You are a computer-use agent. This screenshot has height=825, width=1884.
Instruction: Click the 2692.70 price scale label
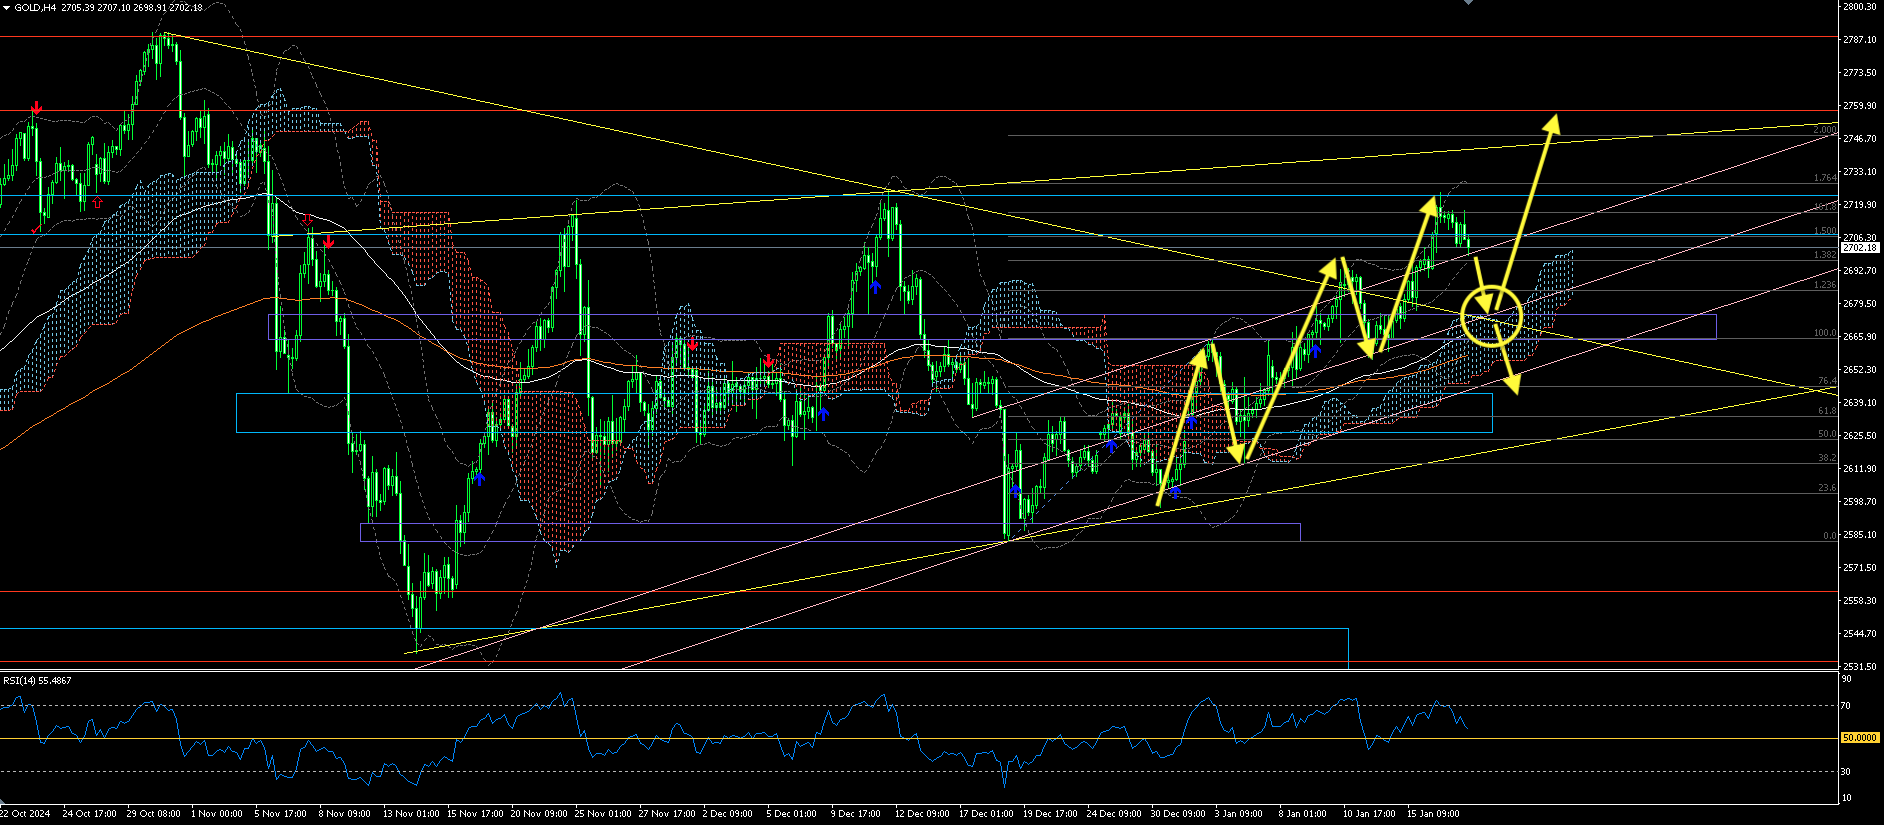point(1859,271)
